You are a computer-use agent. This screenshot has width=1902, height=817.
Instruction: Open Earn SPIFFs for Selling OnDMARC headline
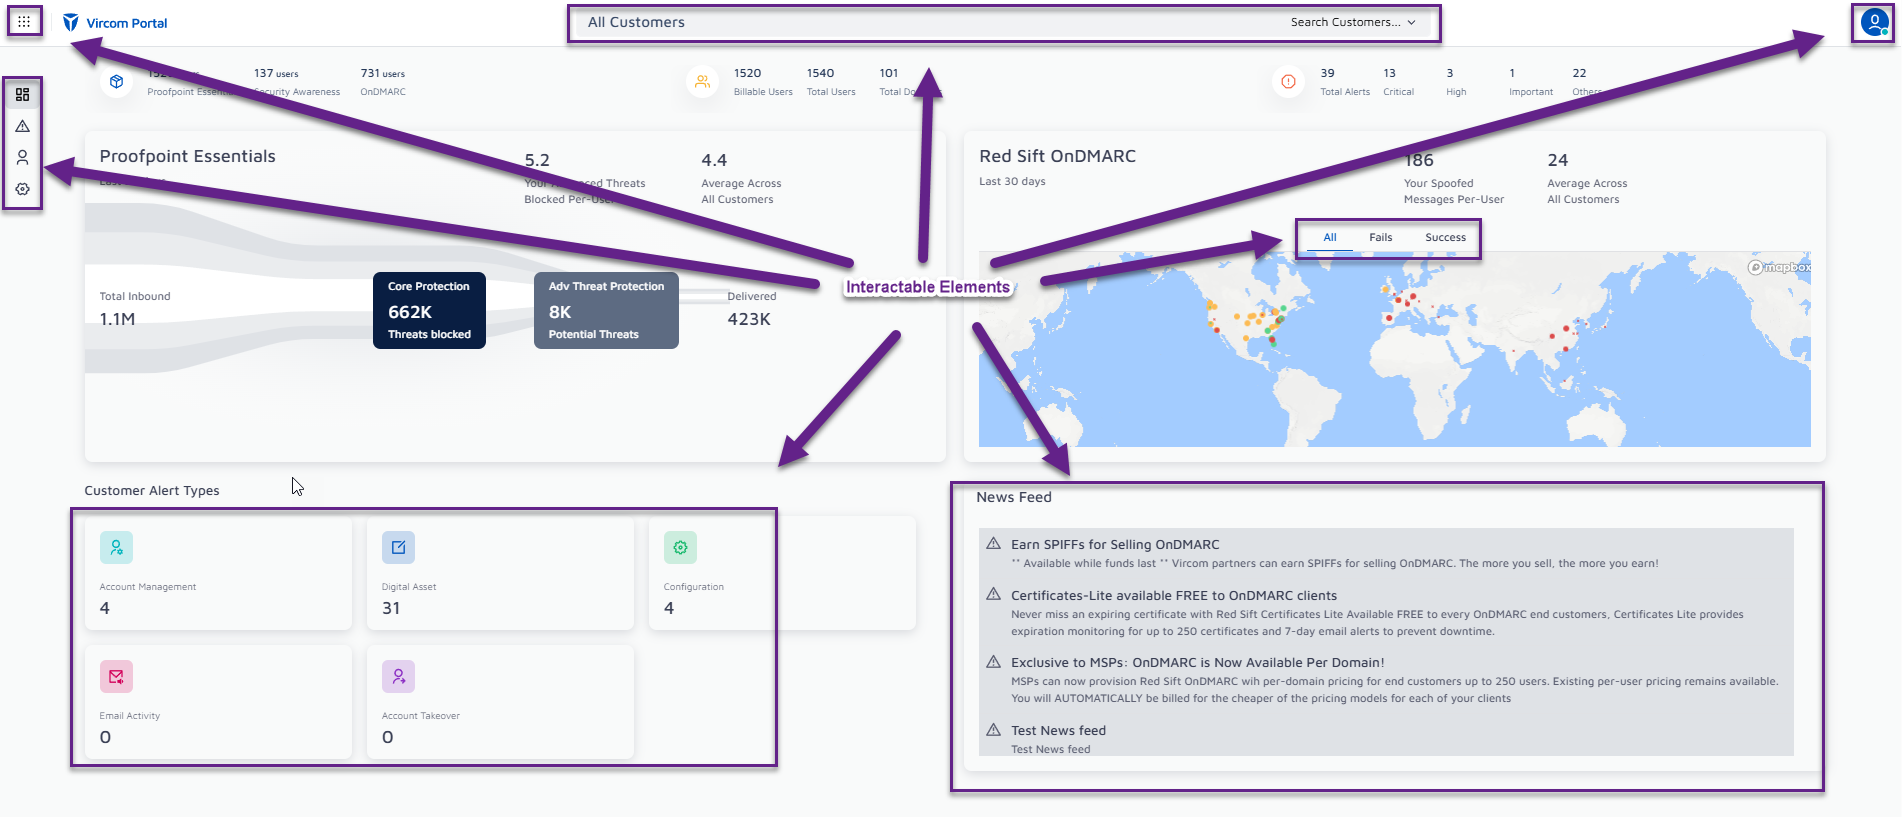click(1115, 545)
